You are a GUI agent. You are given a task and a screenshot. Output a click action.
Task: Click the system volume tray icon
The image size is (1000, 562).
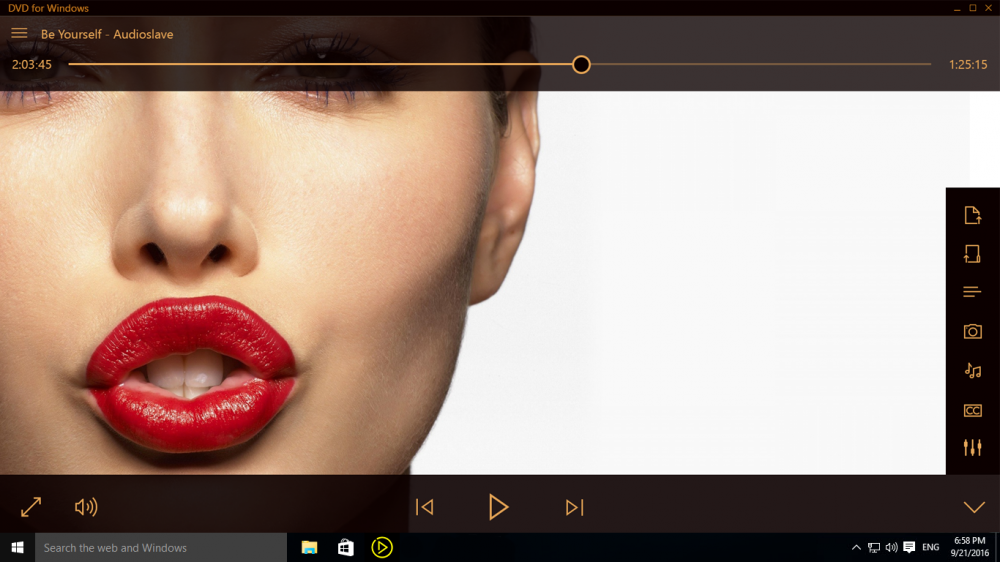tap(891, 547)
